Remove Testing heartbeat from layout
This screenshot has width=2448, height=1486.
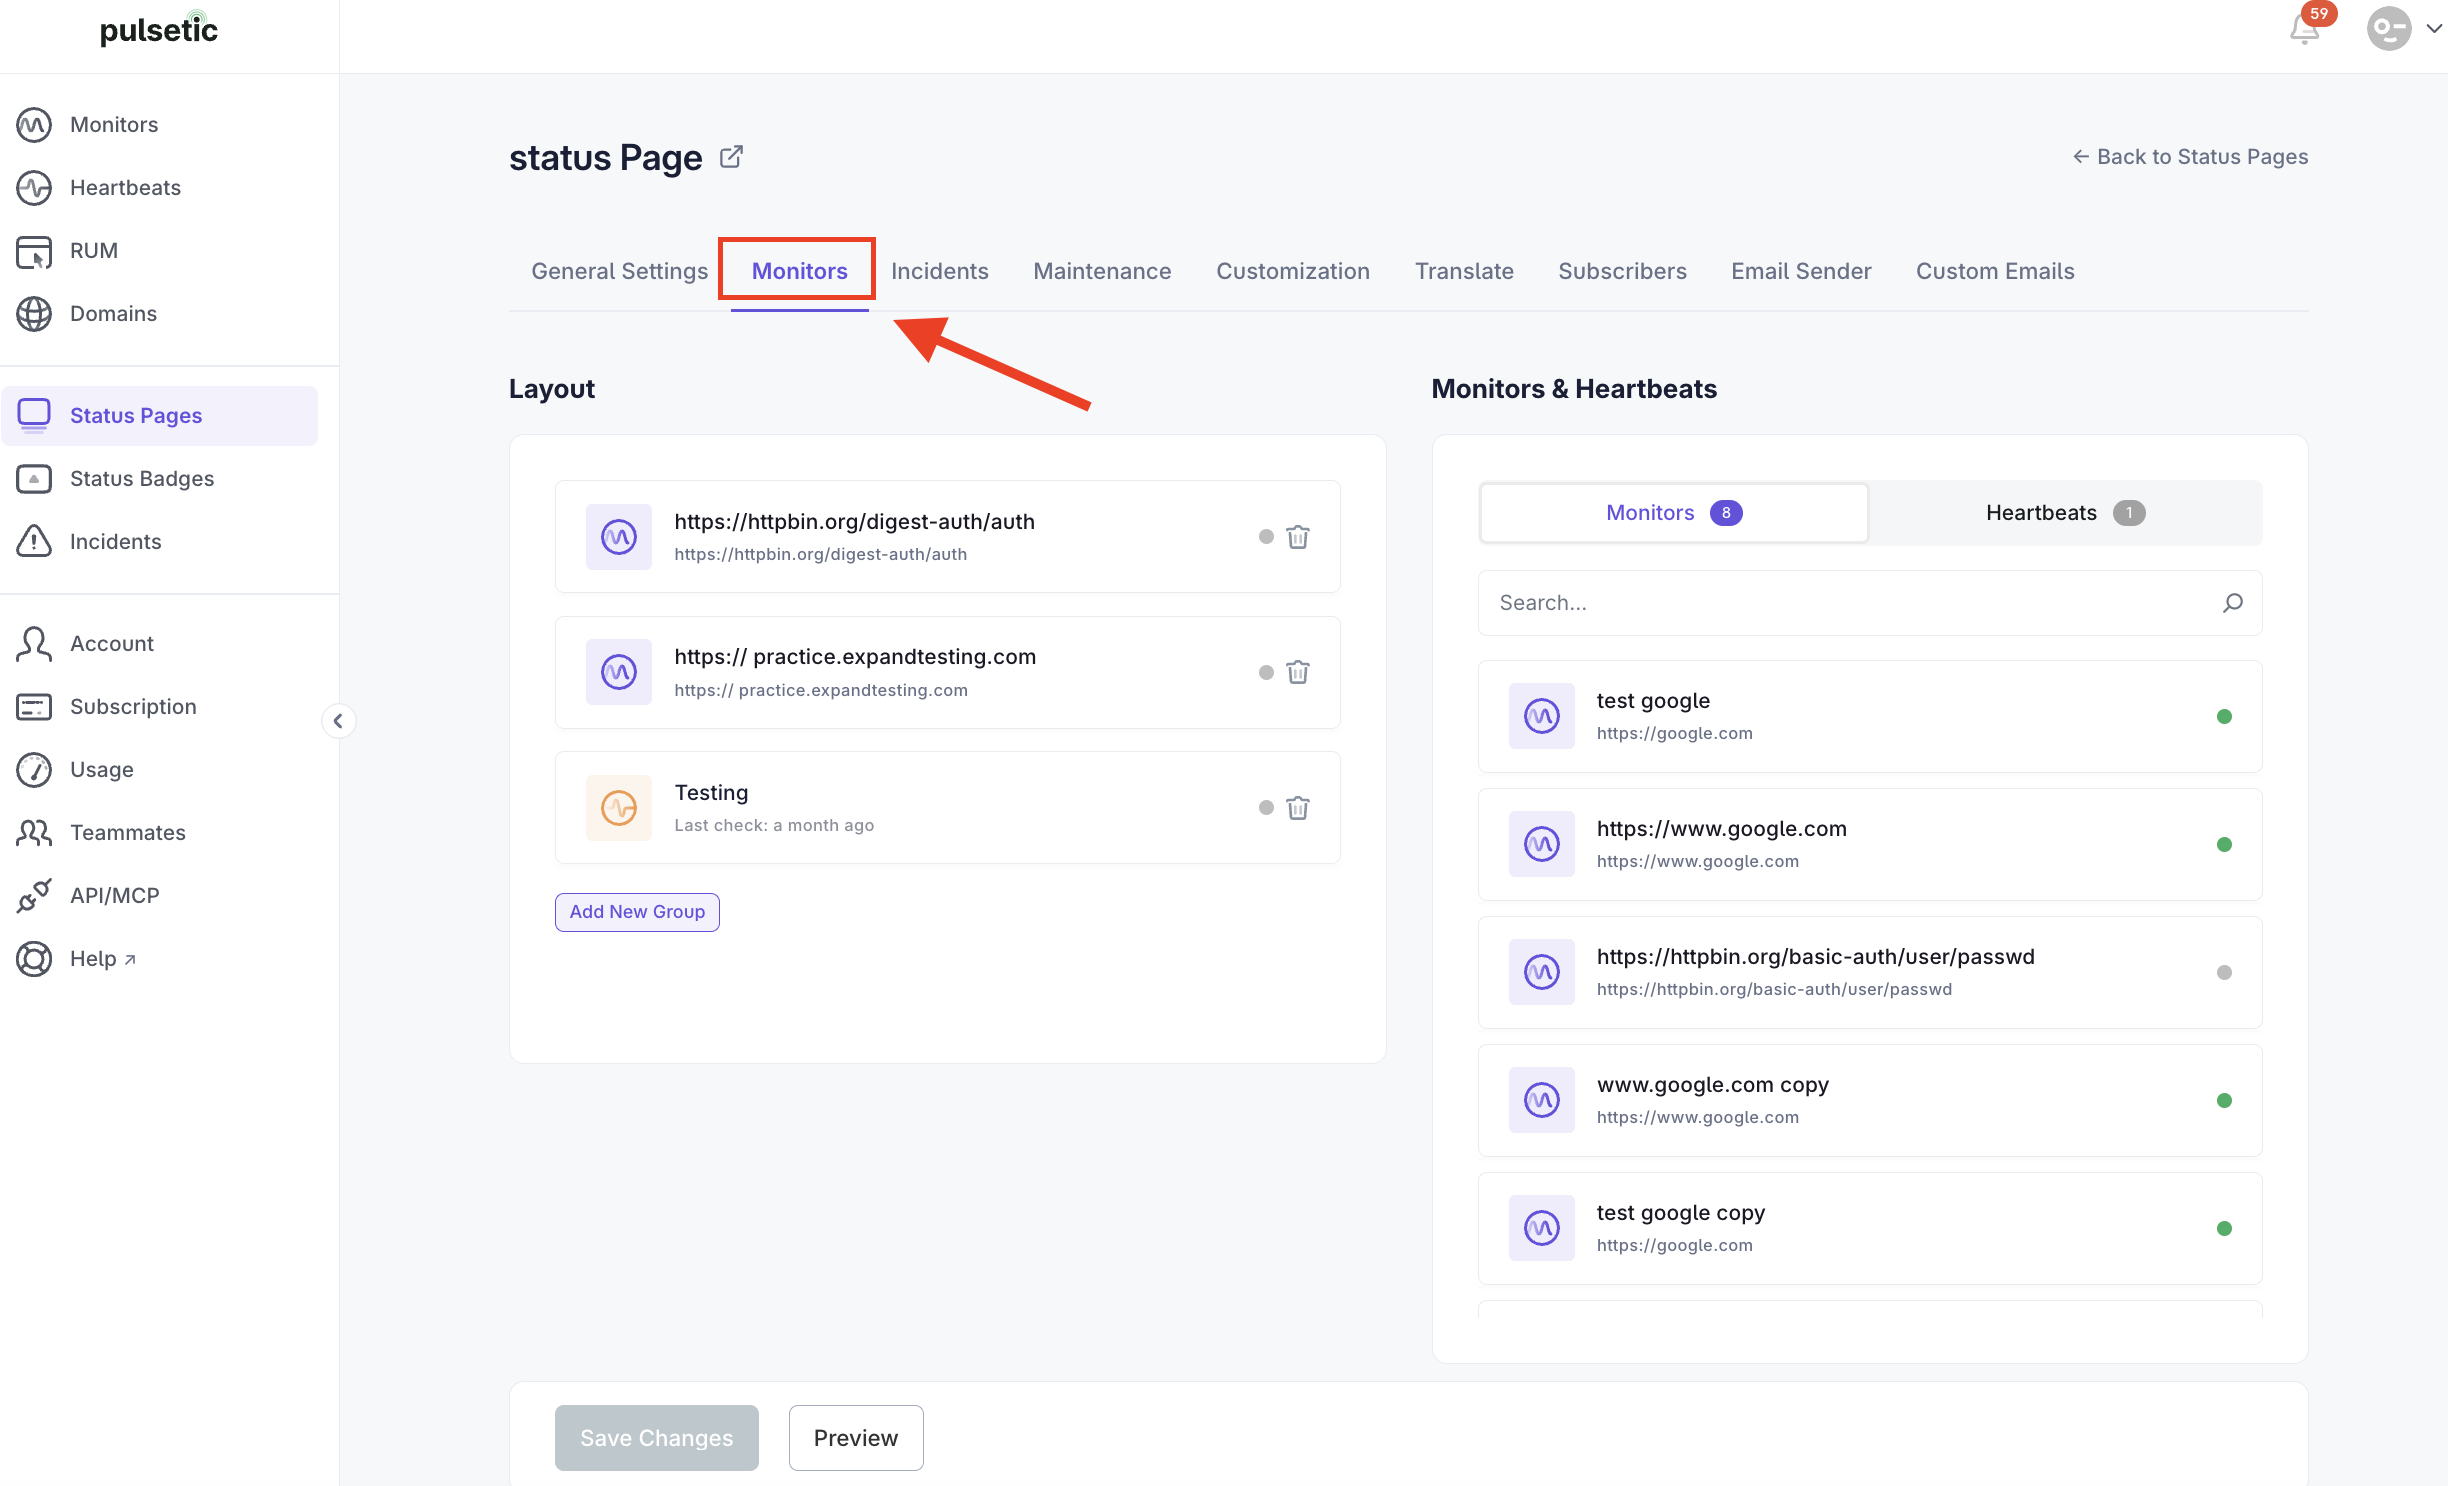1298,808
